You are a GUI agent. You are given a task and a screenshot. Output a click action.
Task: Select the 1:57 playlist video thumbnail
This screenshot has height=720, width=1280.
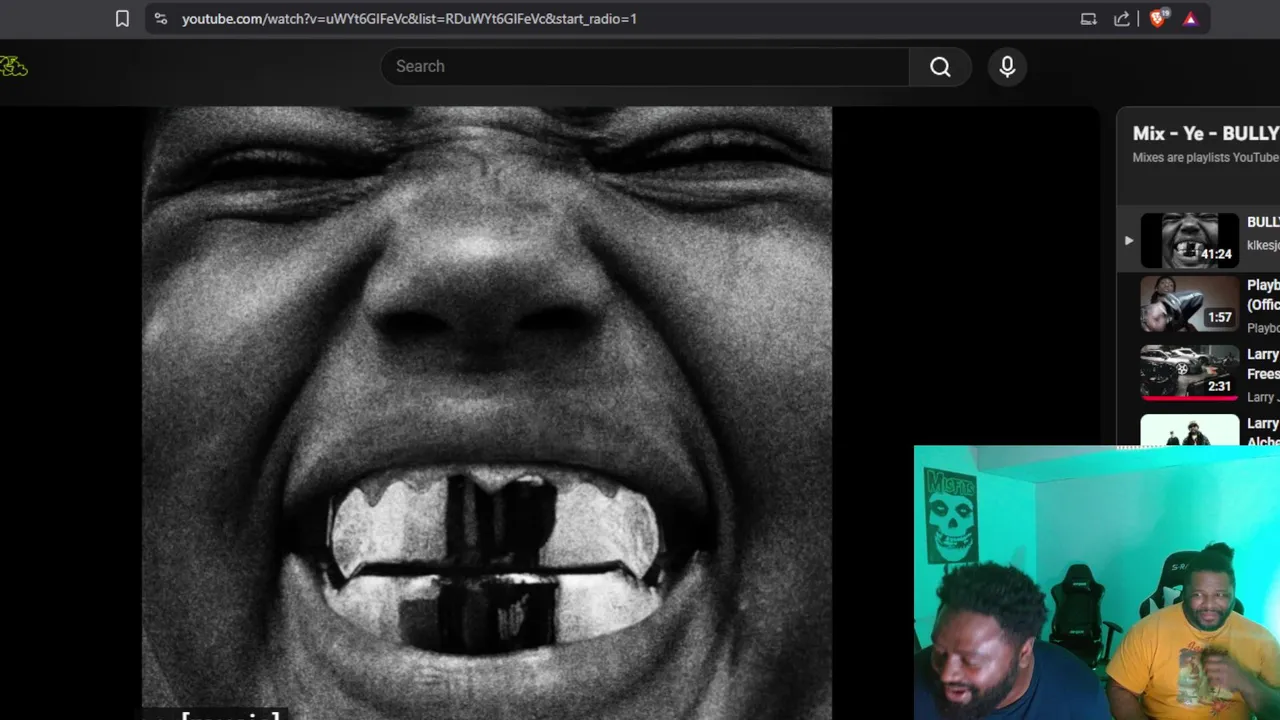click(1190, 304)
